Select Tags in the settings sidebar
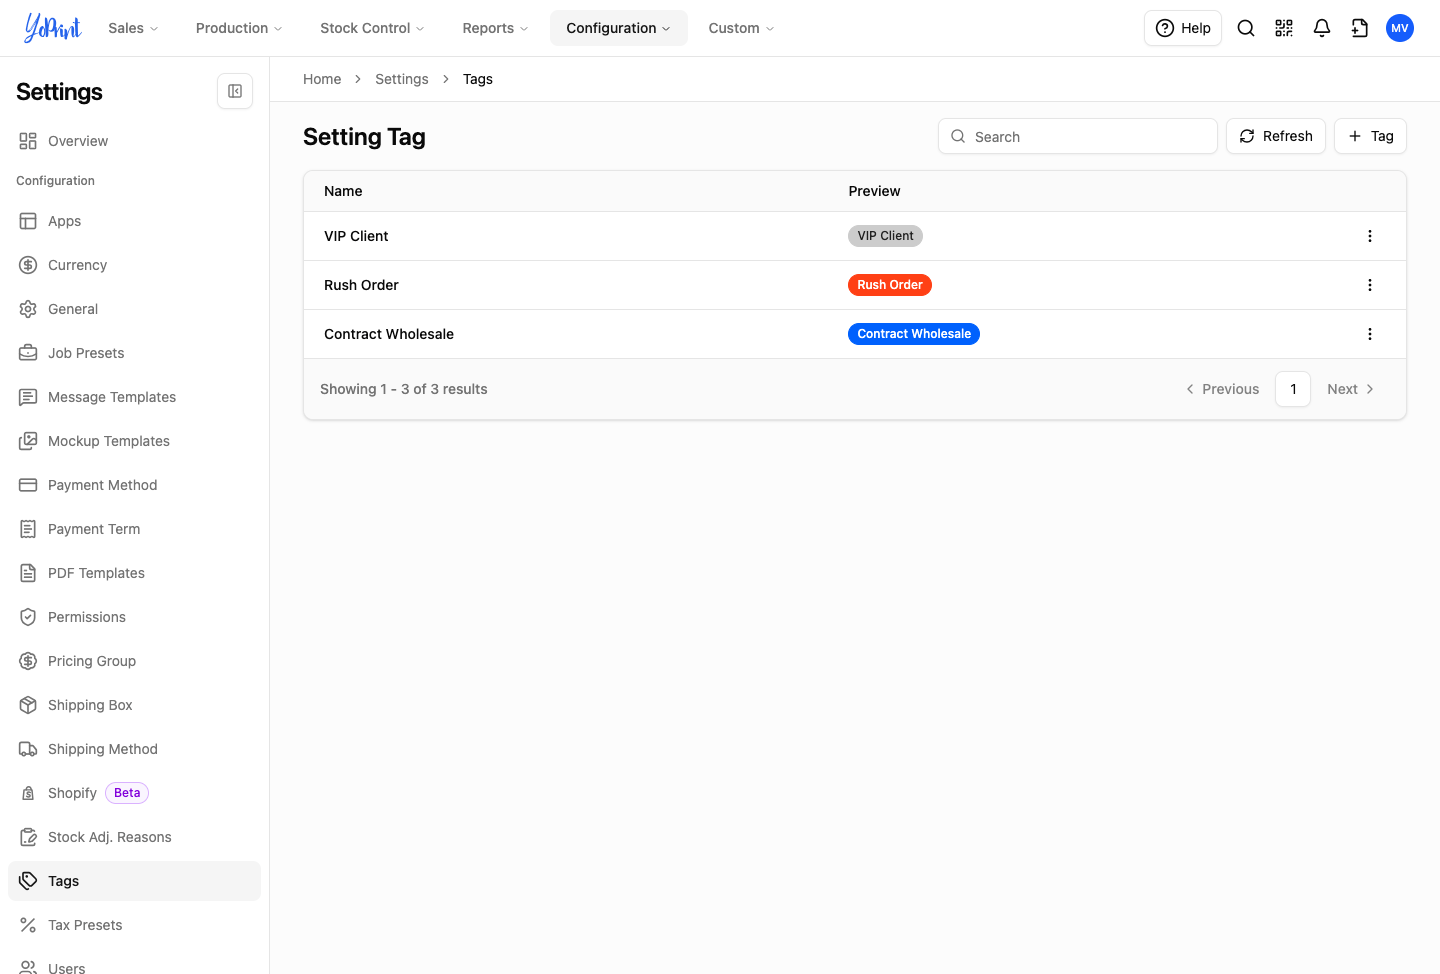This screenshot has width=1440, height=974. point(134,881)
